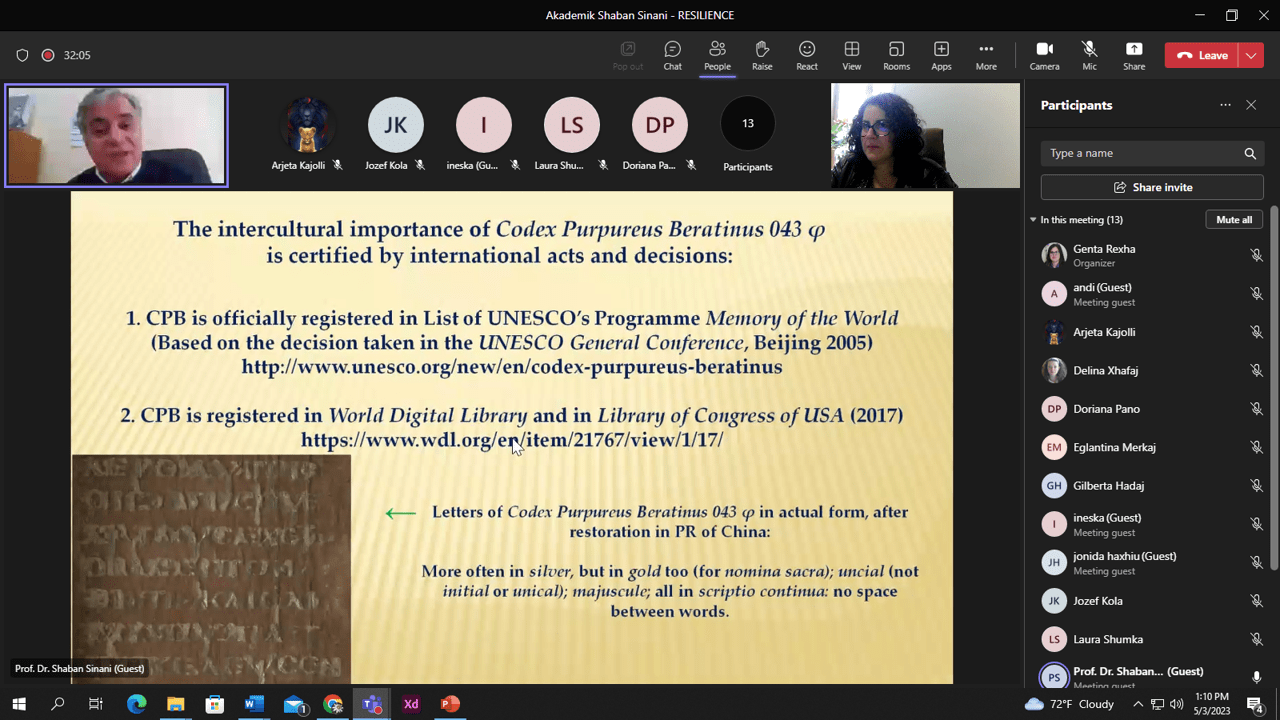Mute organizer Genta Rexha
Screen dimensions: 1280x720
click(x=1256, y=255)
